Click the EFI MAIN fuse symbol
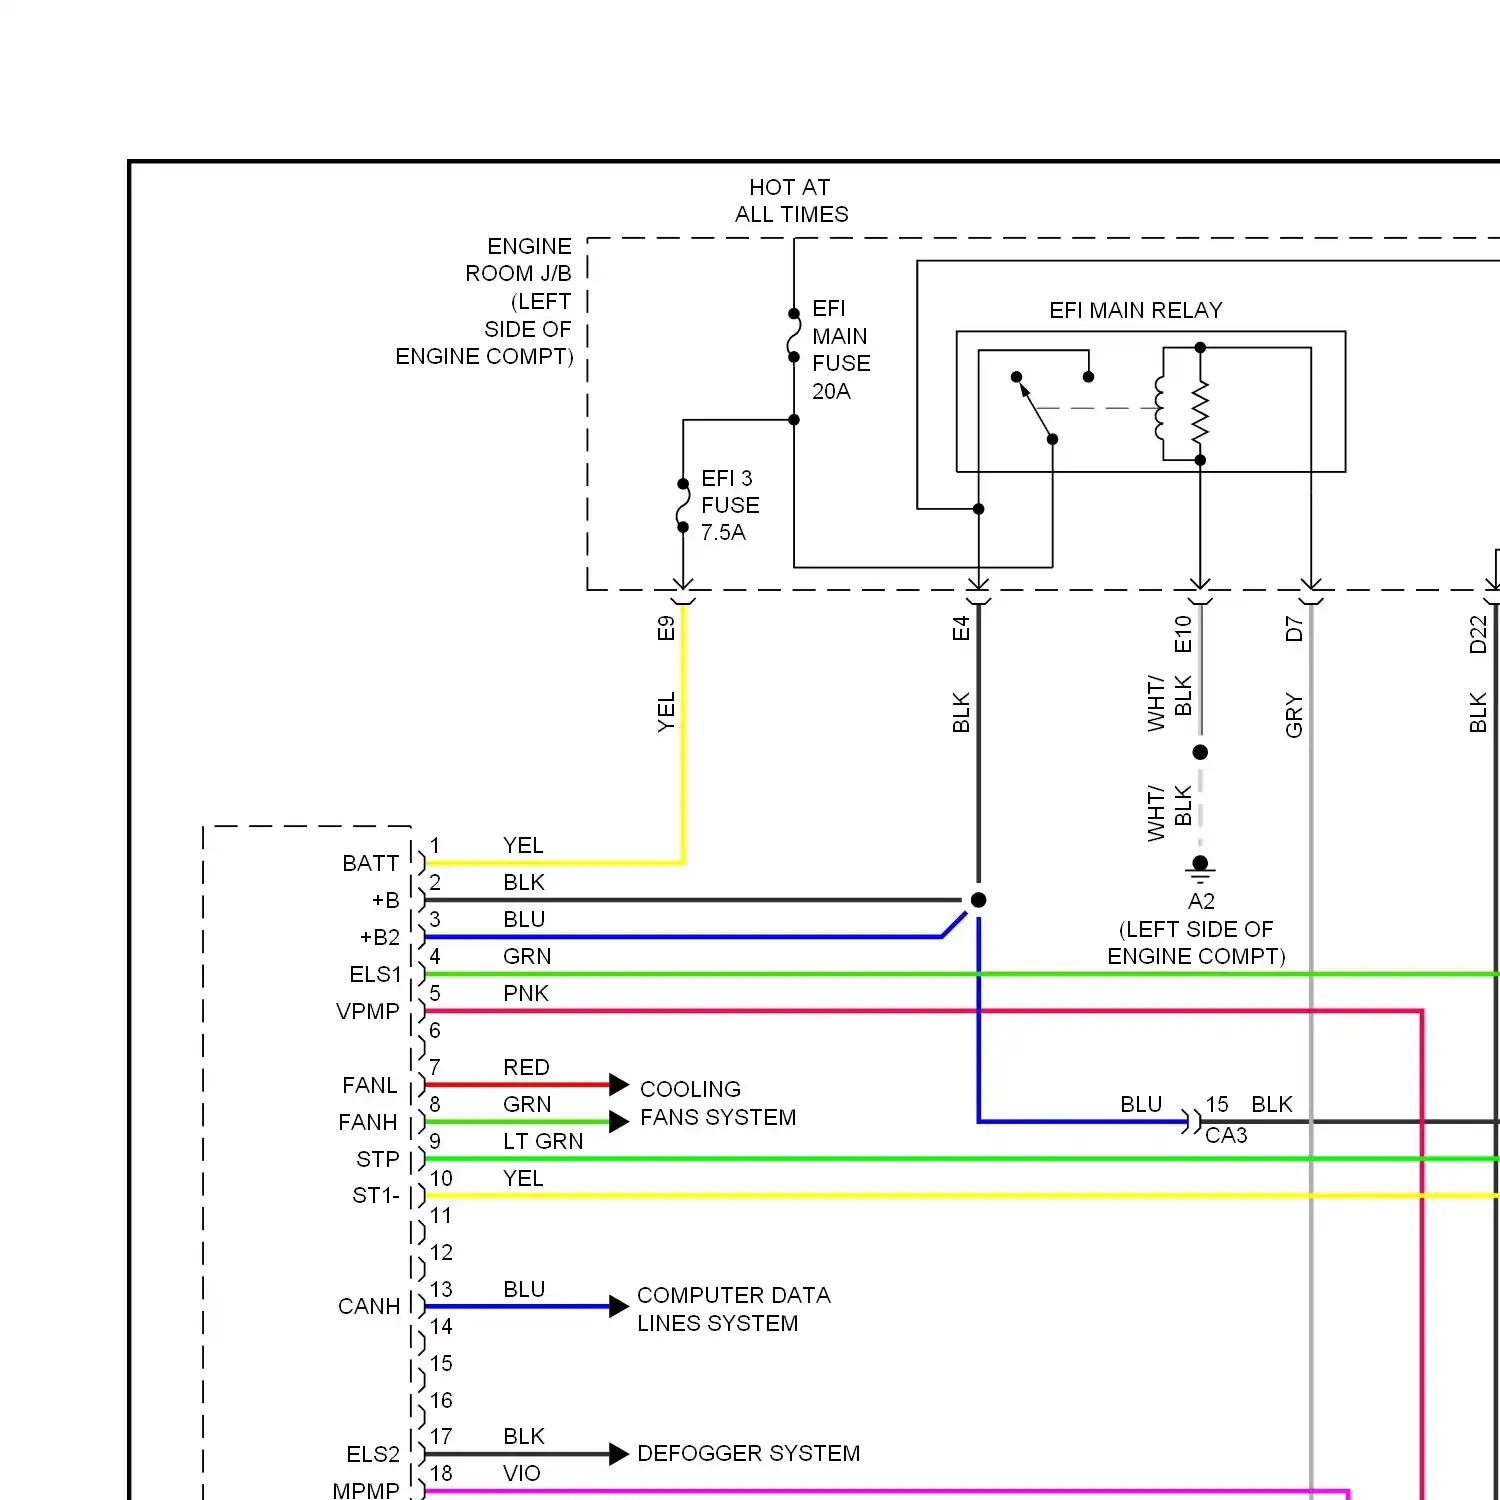 click(x=794, y=335)
